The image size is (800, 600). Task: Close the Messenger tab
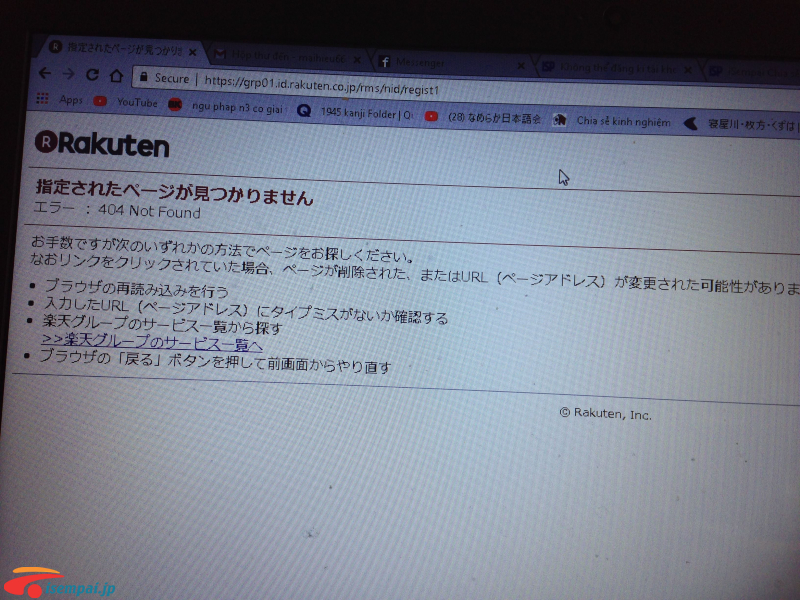coord(521,66)
